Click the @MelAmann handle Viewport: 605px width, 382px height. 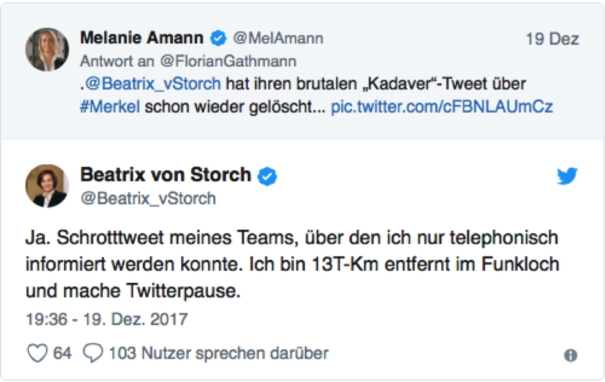pos(278,38)
